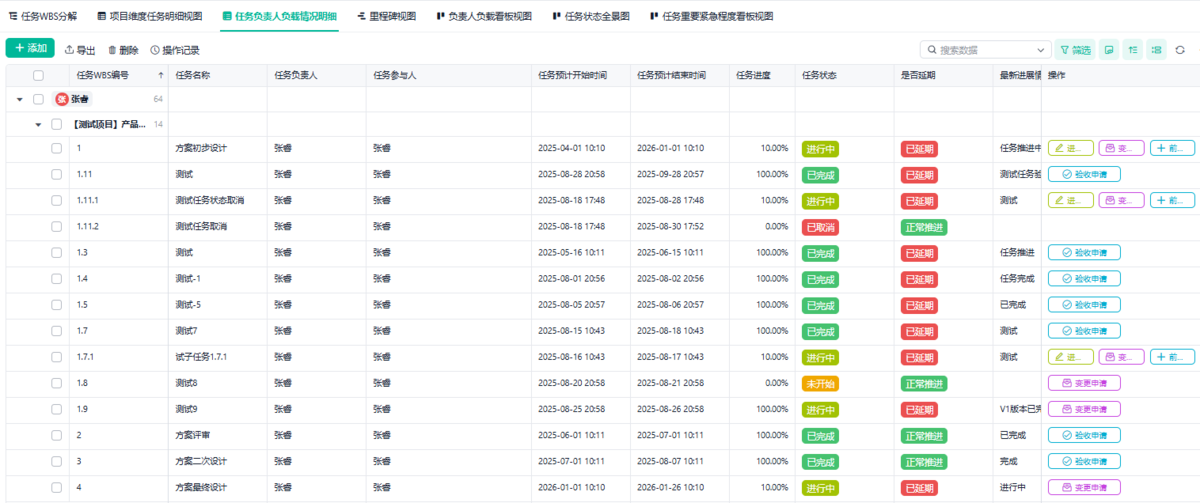Tick the select-all checkbox in table header
Image resolution: width=1200 pixels, height=503 pixels.
pyautogui.click(x=38, y=75)
